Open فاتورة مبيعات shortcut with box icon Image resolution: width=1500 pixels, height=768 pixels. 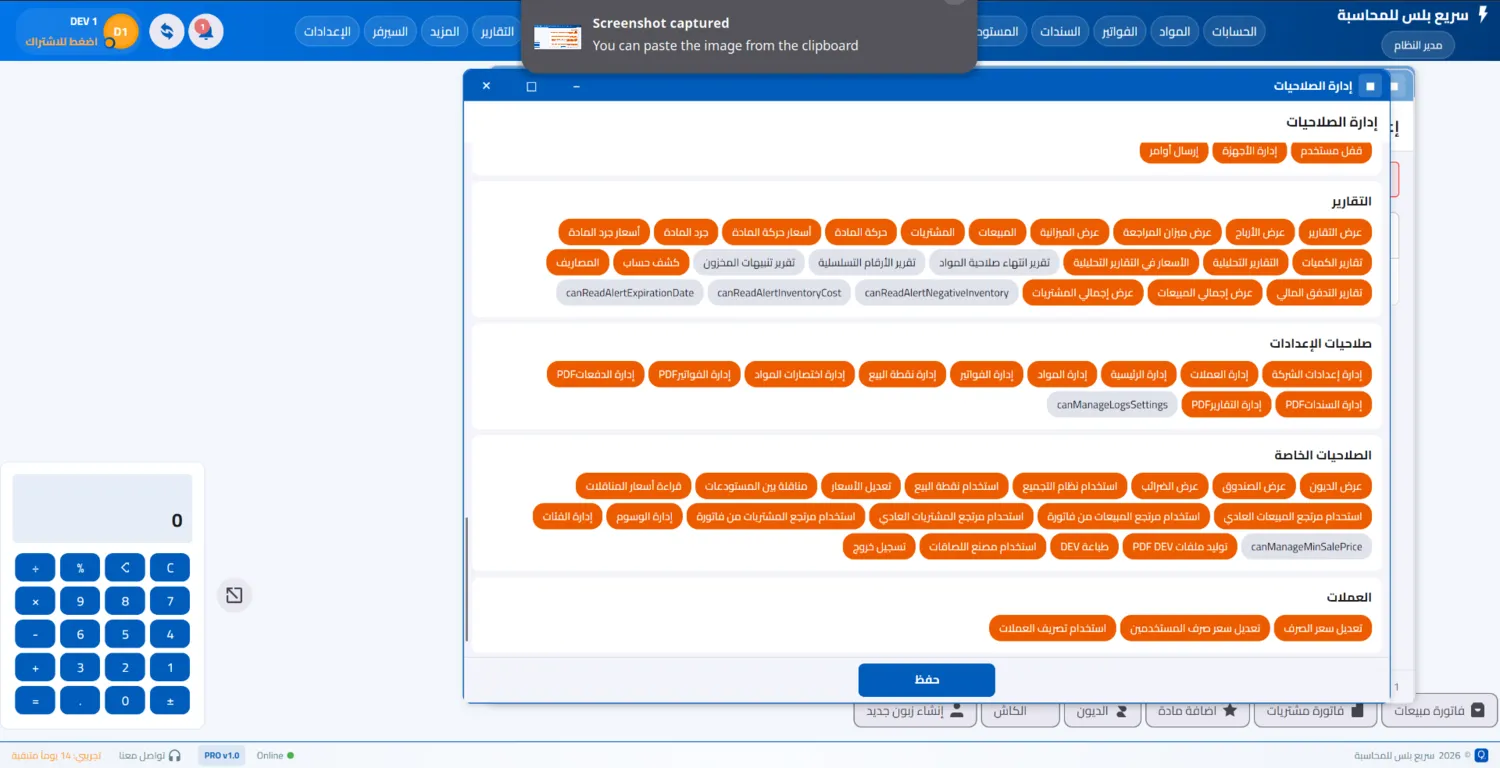[1438, 711]
